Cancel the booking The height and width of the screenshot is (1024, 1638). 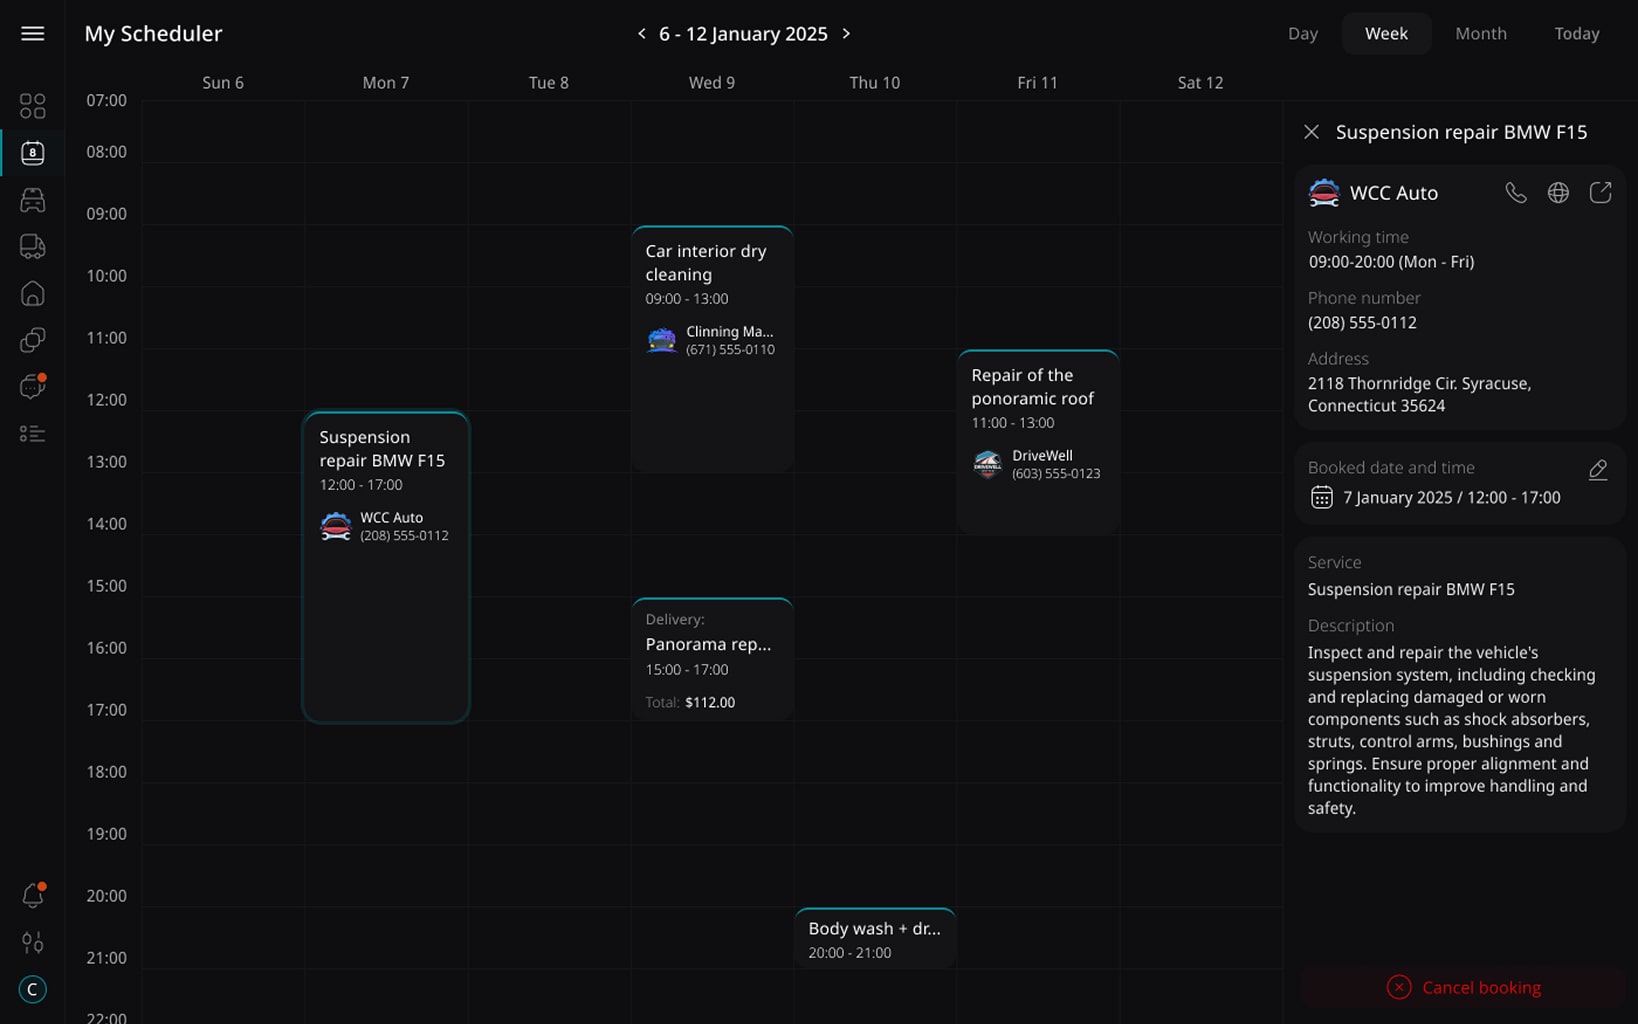tap(1463, 988)
